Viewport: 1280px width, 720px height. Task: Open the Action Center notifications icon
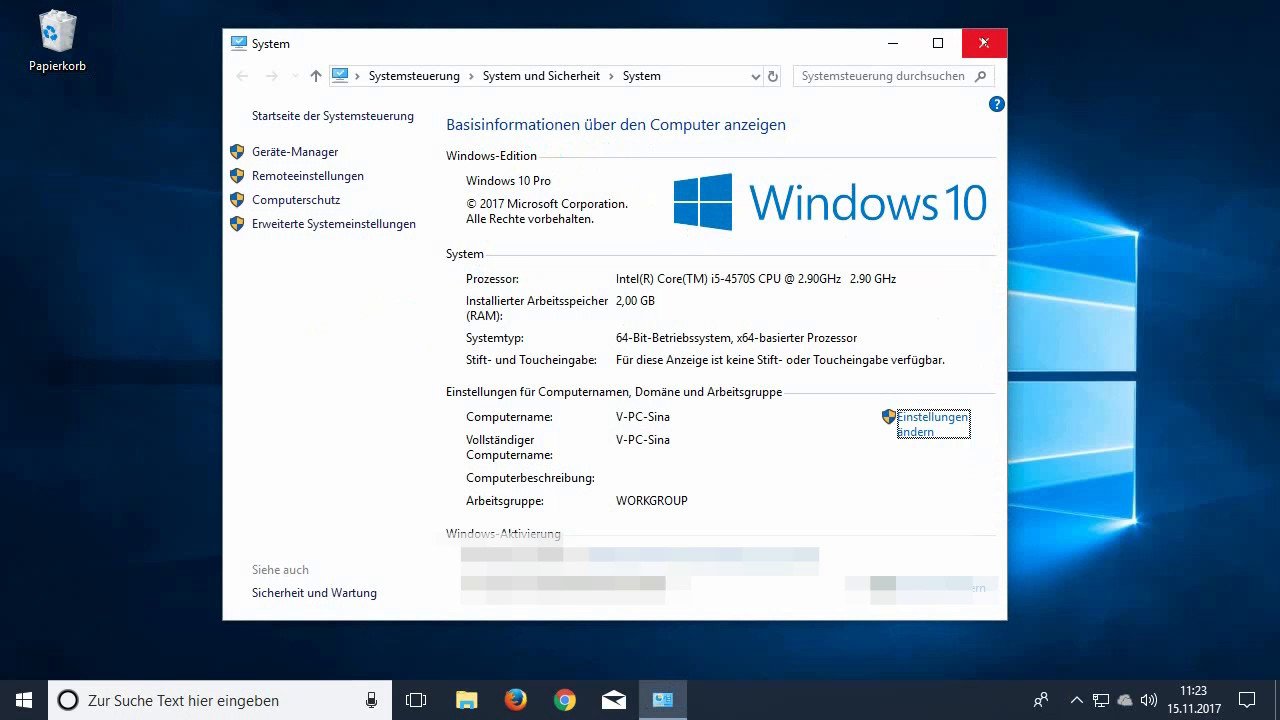(x=1247, y=700)
